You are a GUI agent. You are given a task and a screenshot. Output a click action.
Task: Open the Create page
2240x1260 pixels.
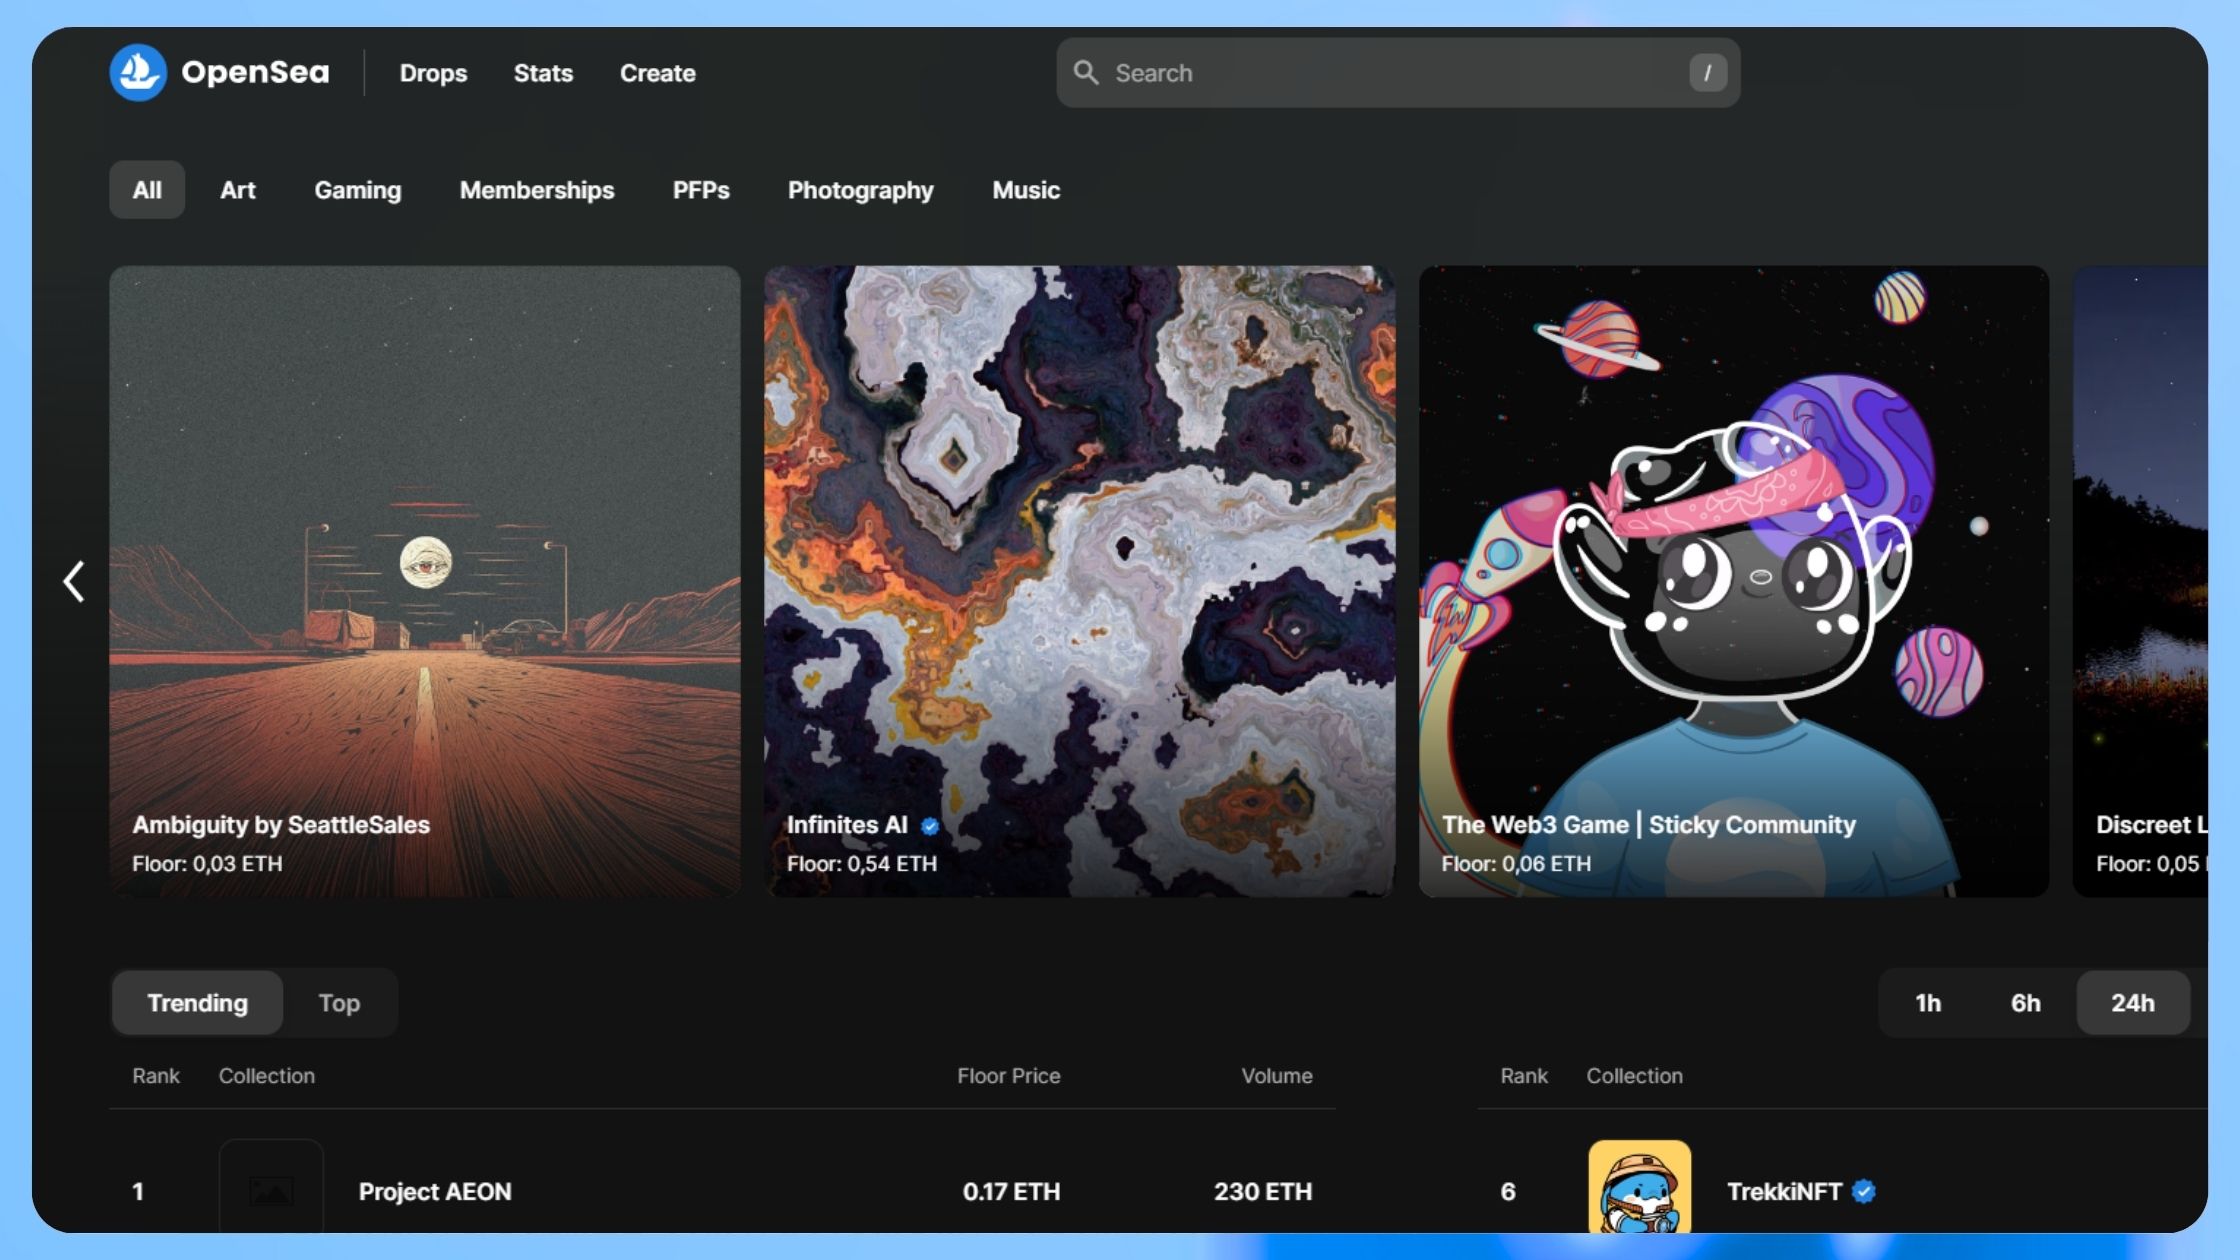coord(657,73)
